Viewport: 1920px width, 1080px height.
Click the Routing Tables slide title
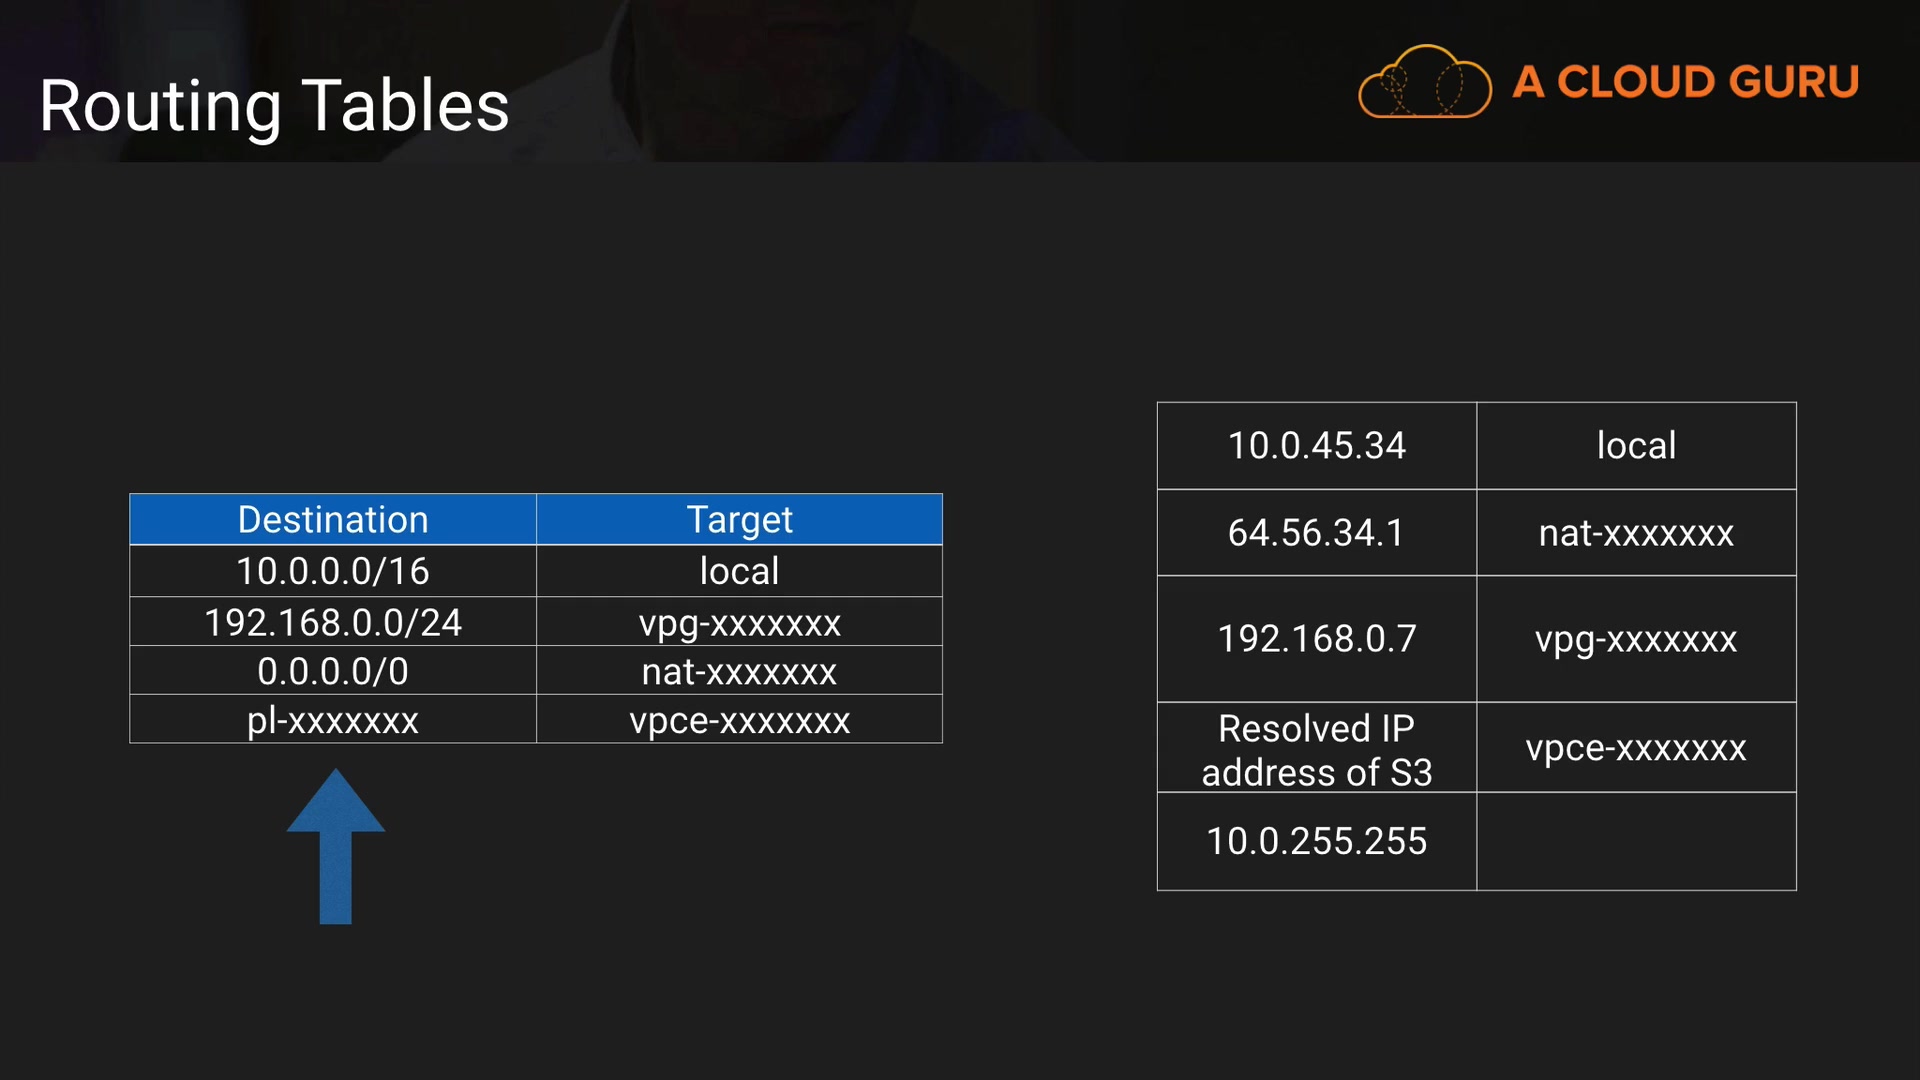click(274, 106)
